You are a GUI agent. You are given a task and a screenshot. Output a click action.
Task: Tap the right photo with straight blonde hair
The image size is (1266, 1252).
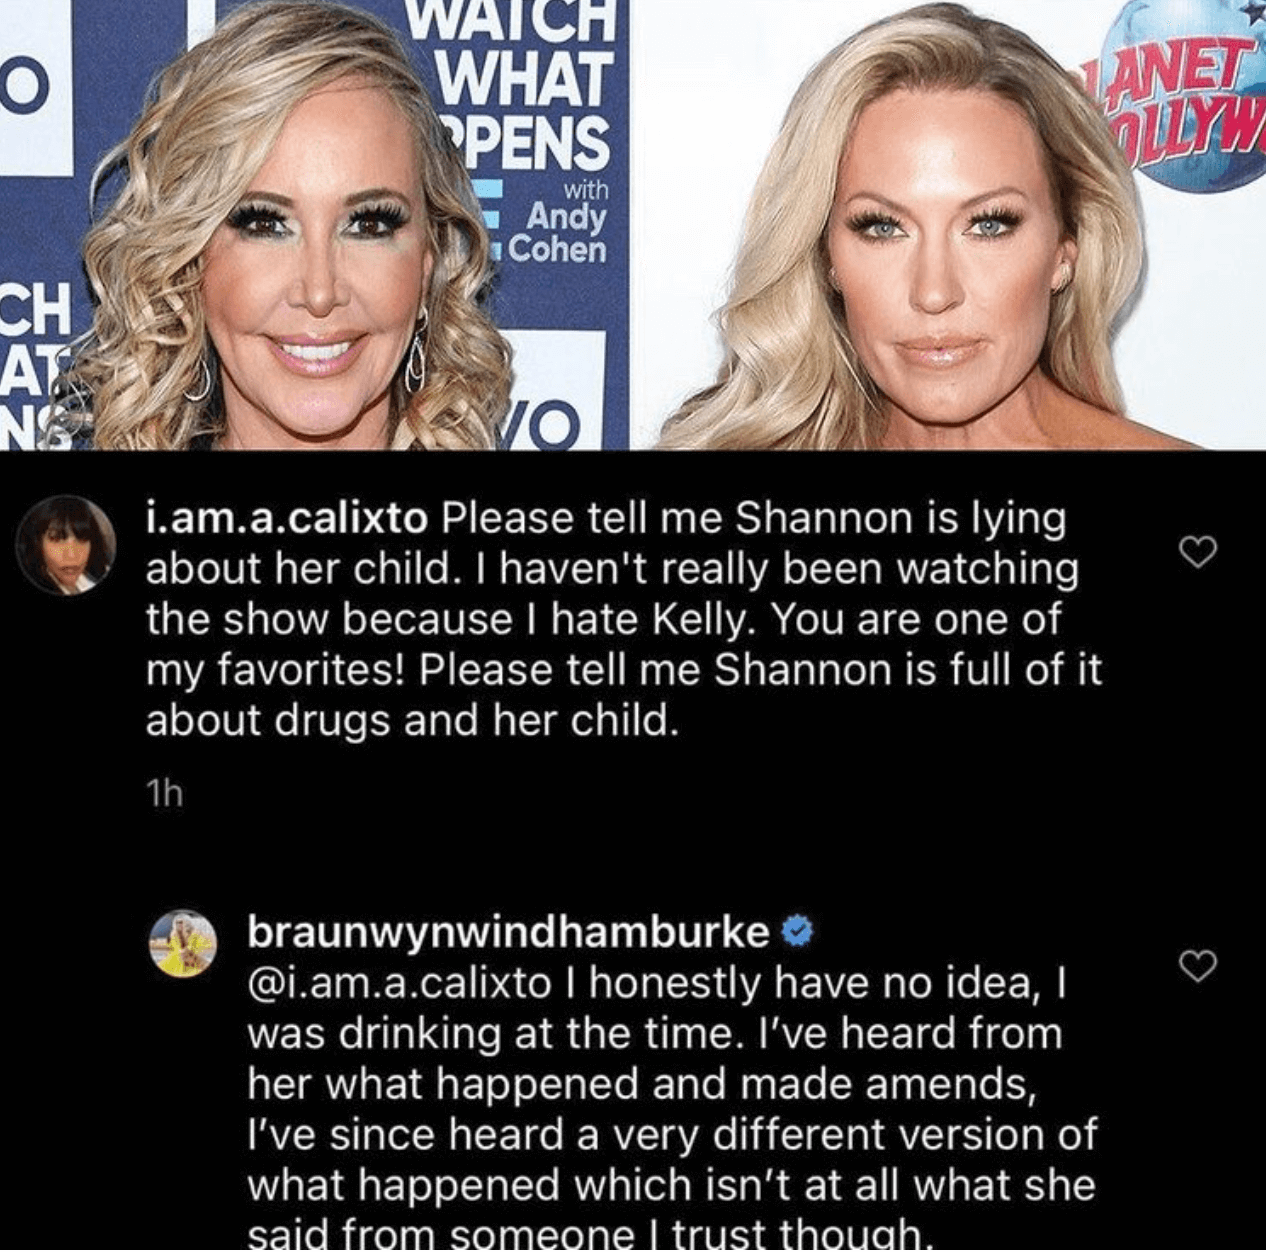[949, 225]
